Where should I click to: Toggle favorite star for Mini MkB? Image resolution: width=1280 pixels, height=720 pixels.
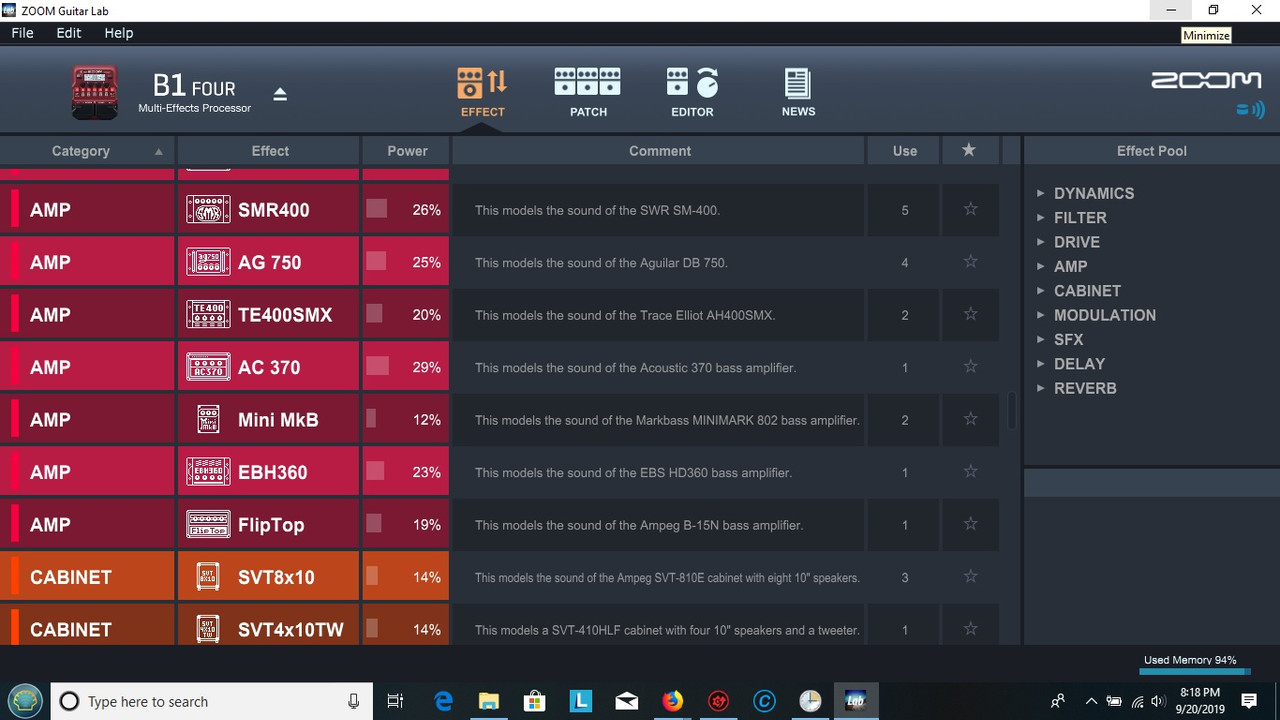970,419
